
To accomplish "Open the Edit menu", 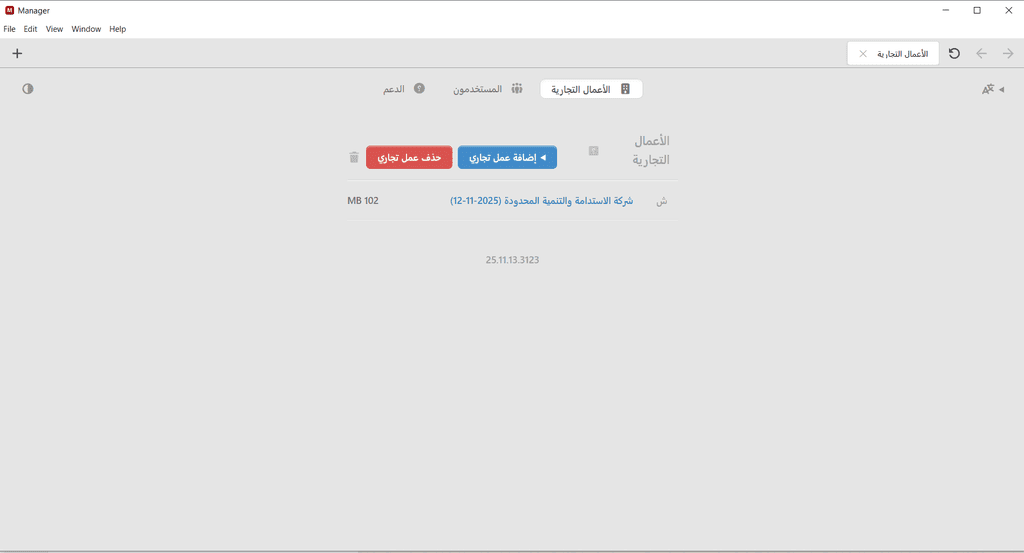I will (x=30, y=29).
